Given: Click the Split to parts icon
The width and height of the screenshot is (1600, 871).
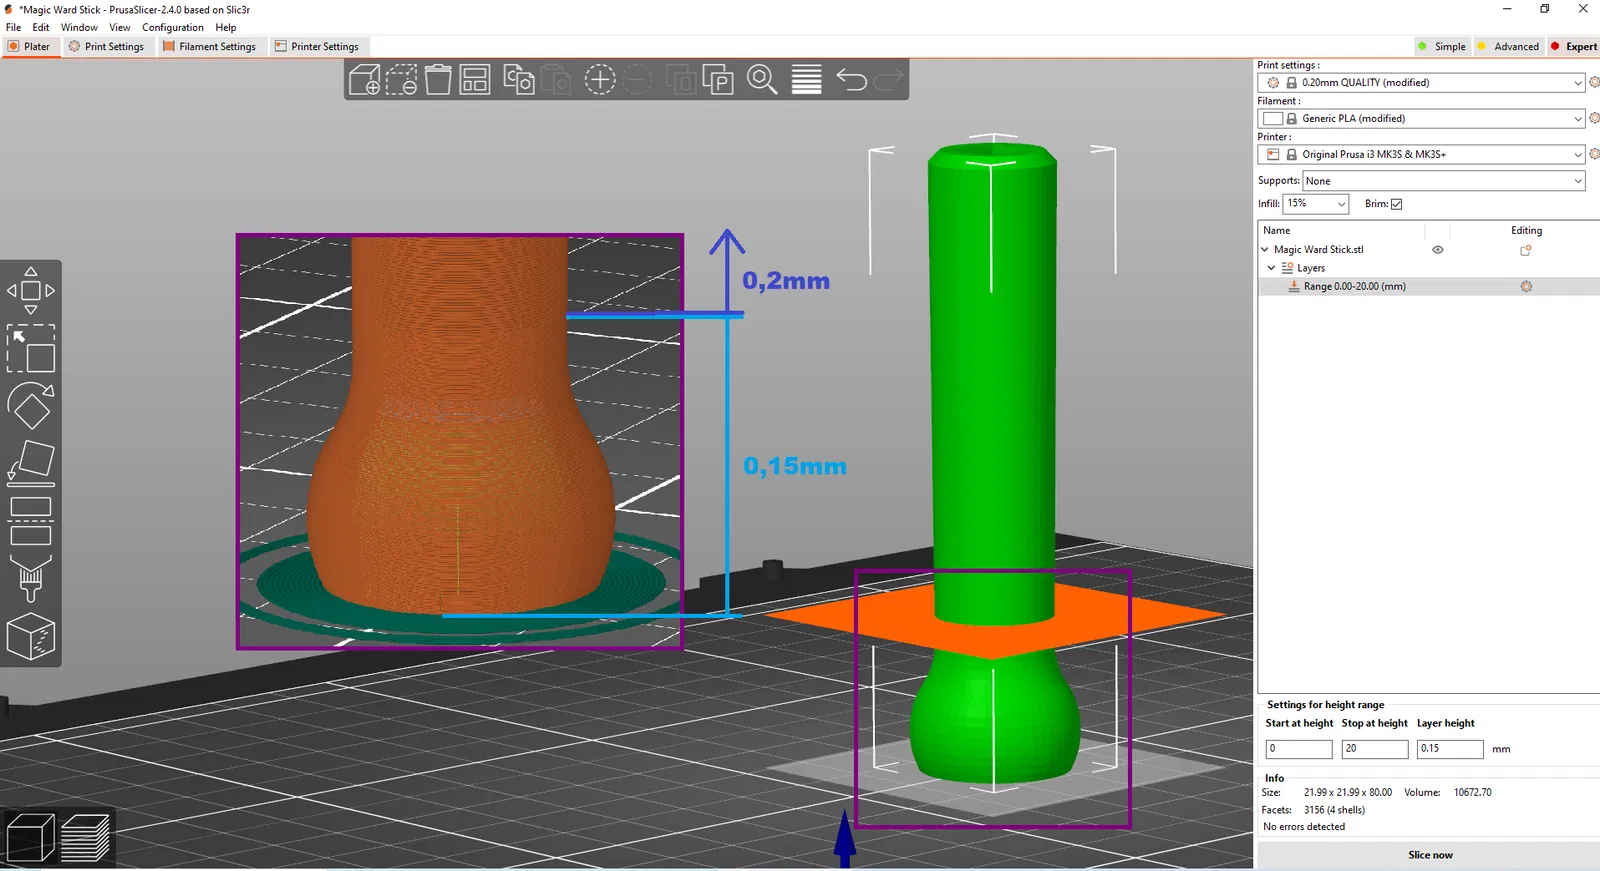Looking at the screenshot, I should [x=718, y=80].
